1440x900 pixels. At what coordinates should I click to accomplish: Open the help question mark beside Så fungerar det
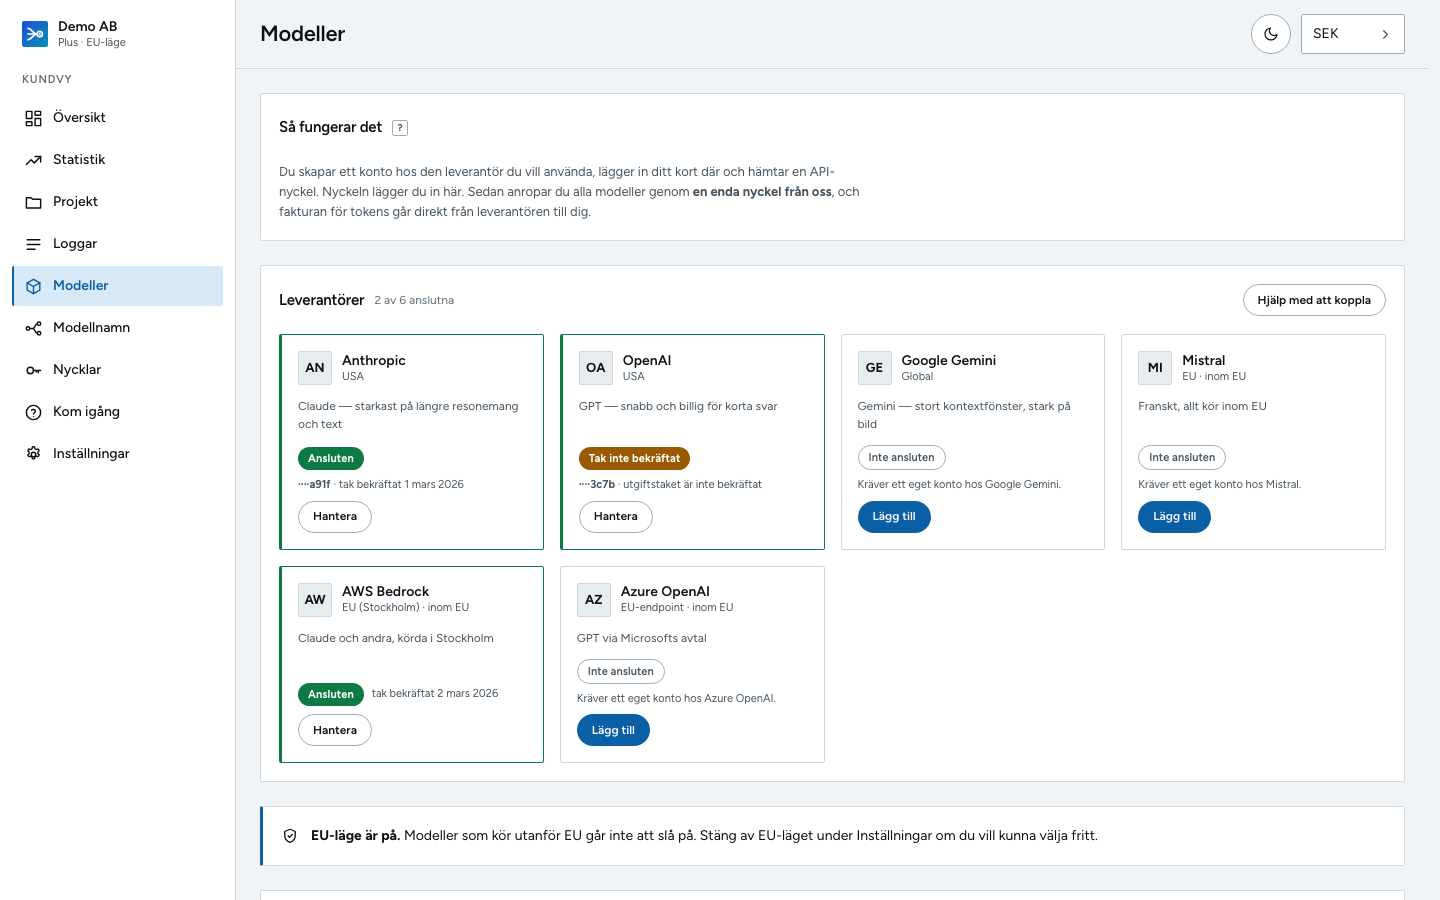(400, 128)
